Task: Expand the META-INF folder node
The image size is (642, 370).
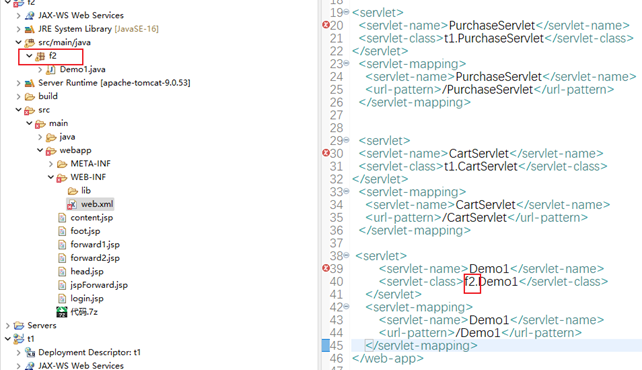Action: 51,164
